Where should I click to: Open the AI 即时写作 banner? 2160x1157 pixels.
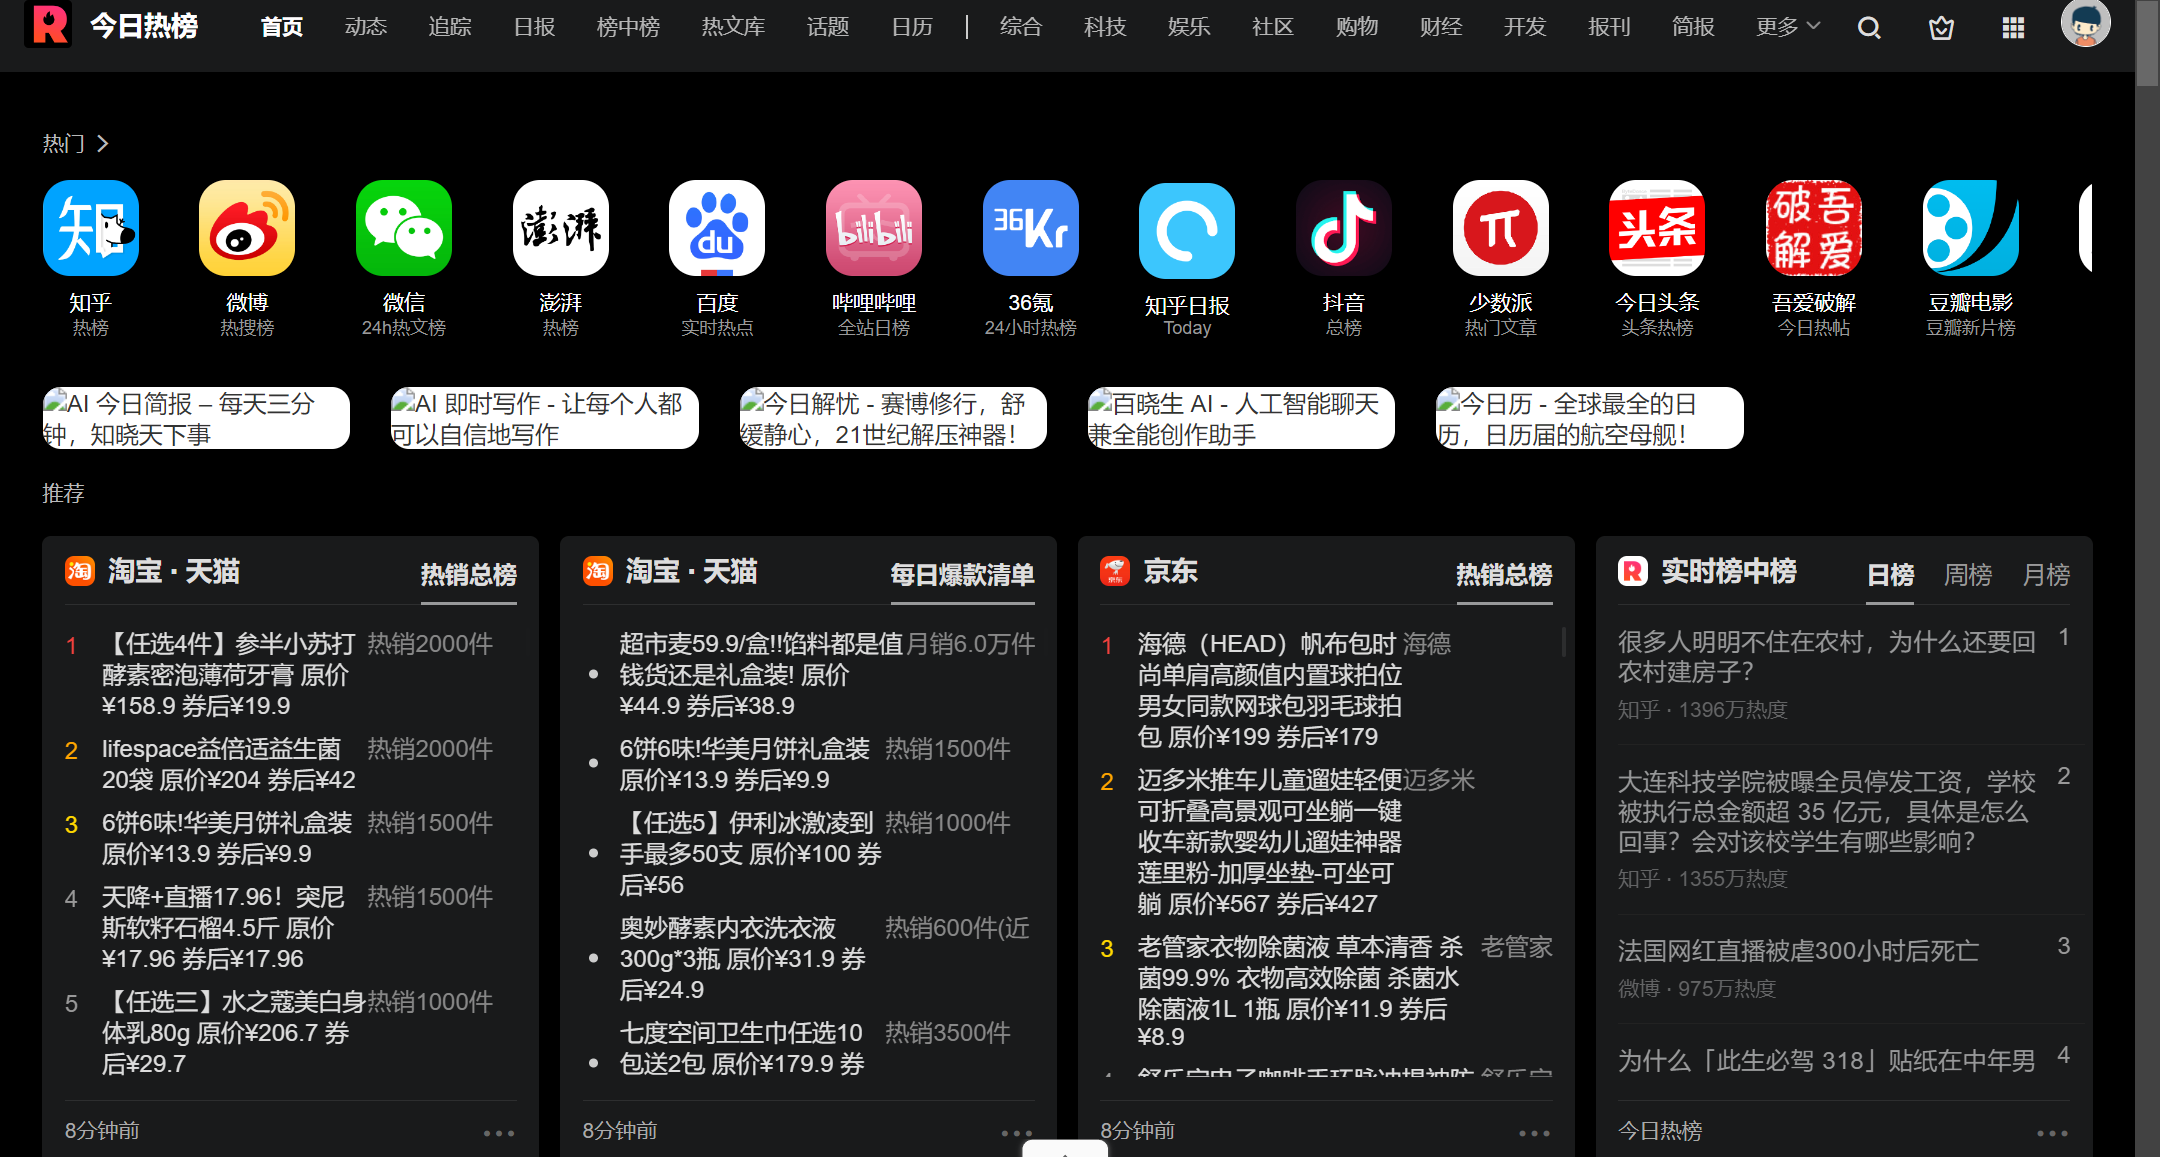[544, 418]
